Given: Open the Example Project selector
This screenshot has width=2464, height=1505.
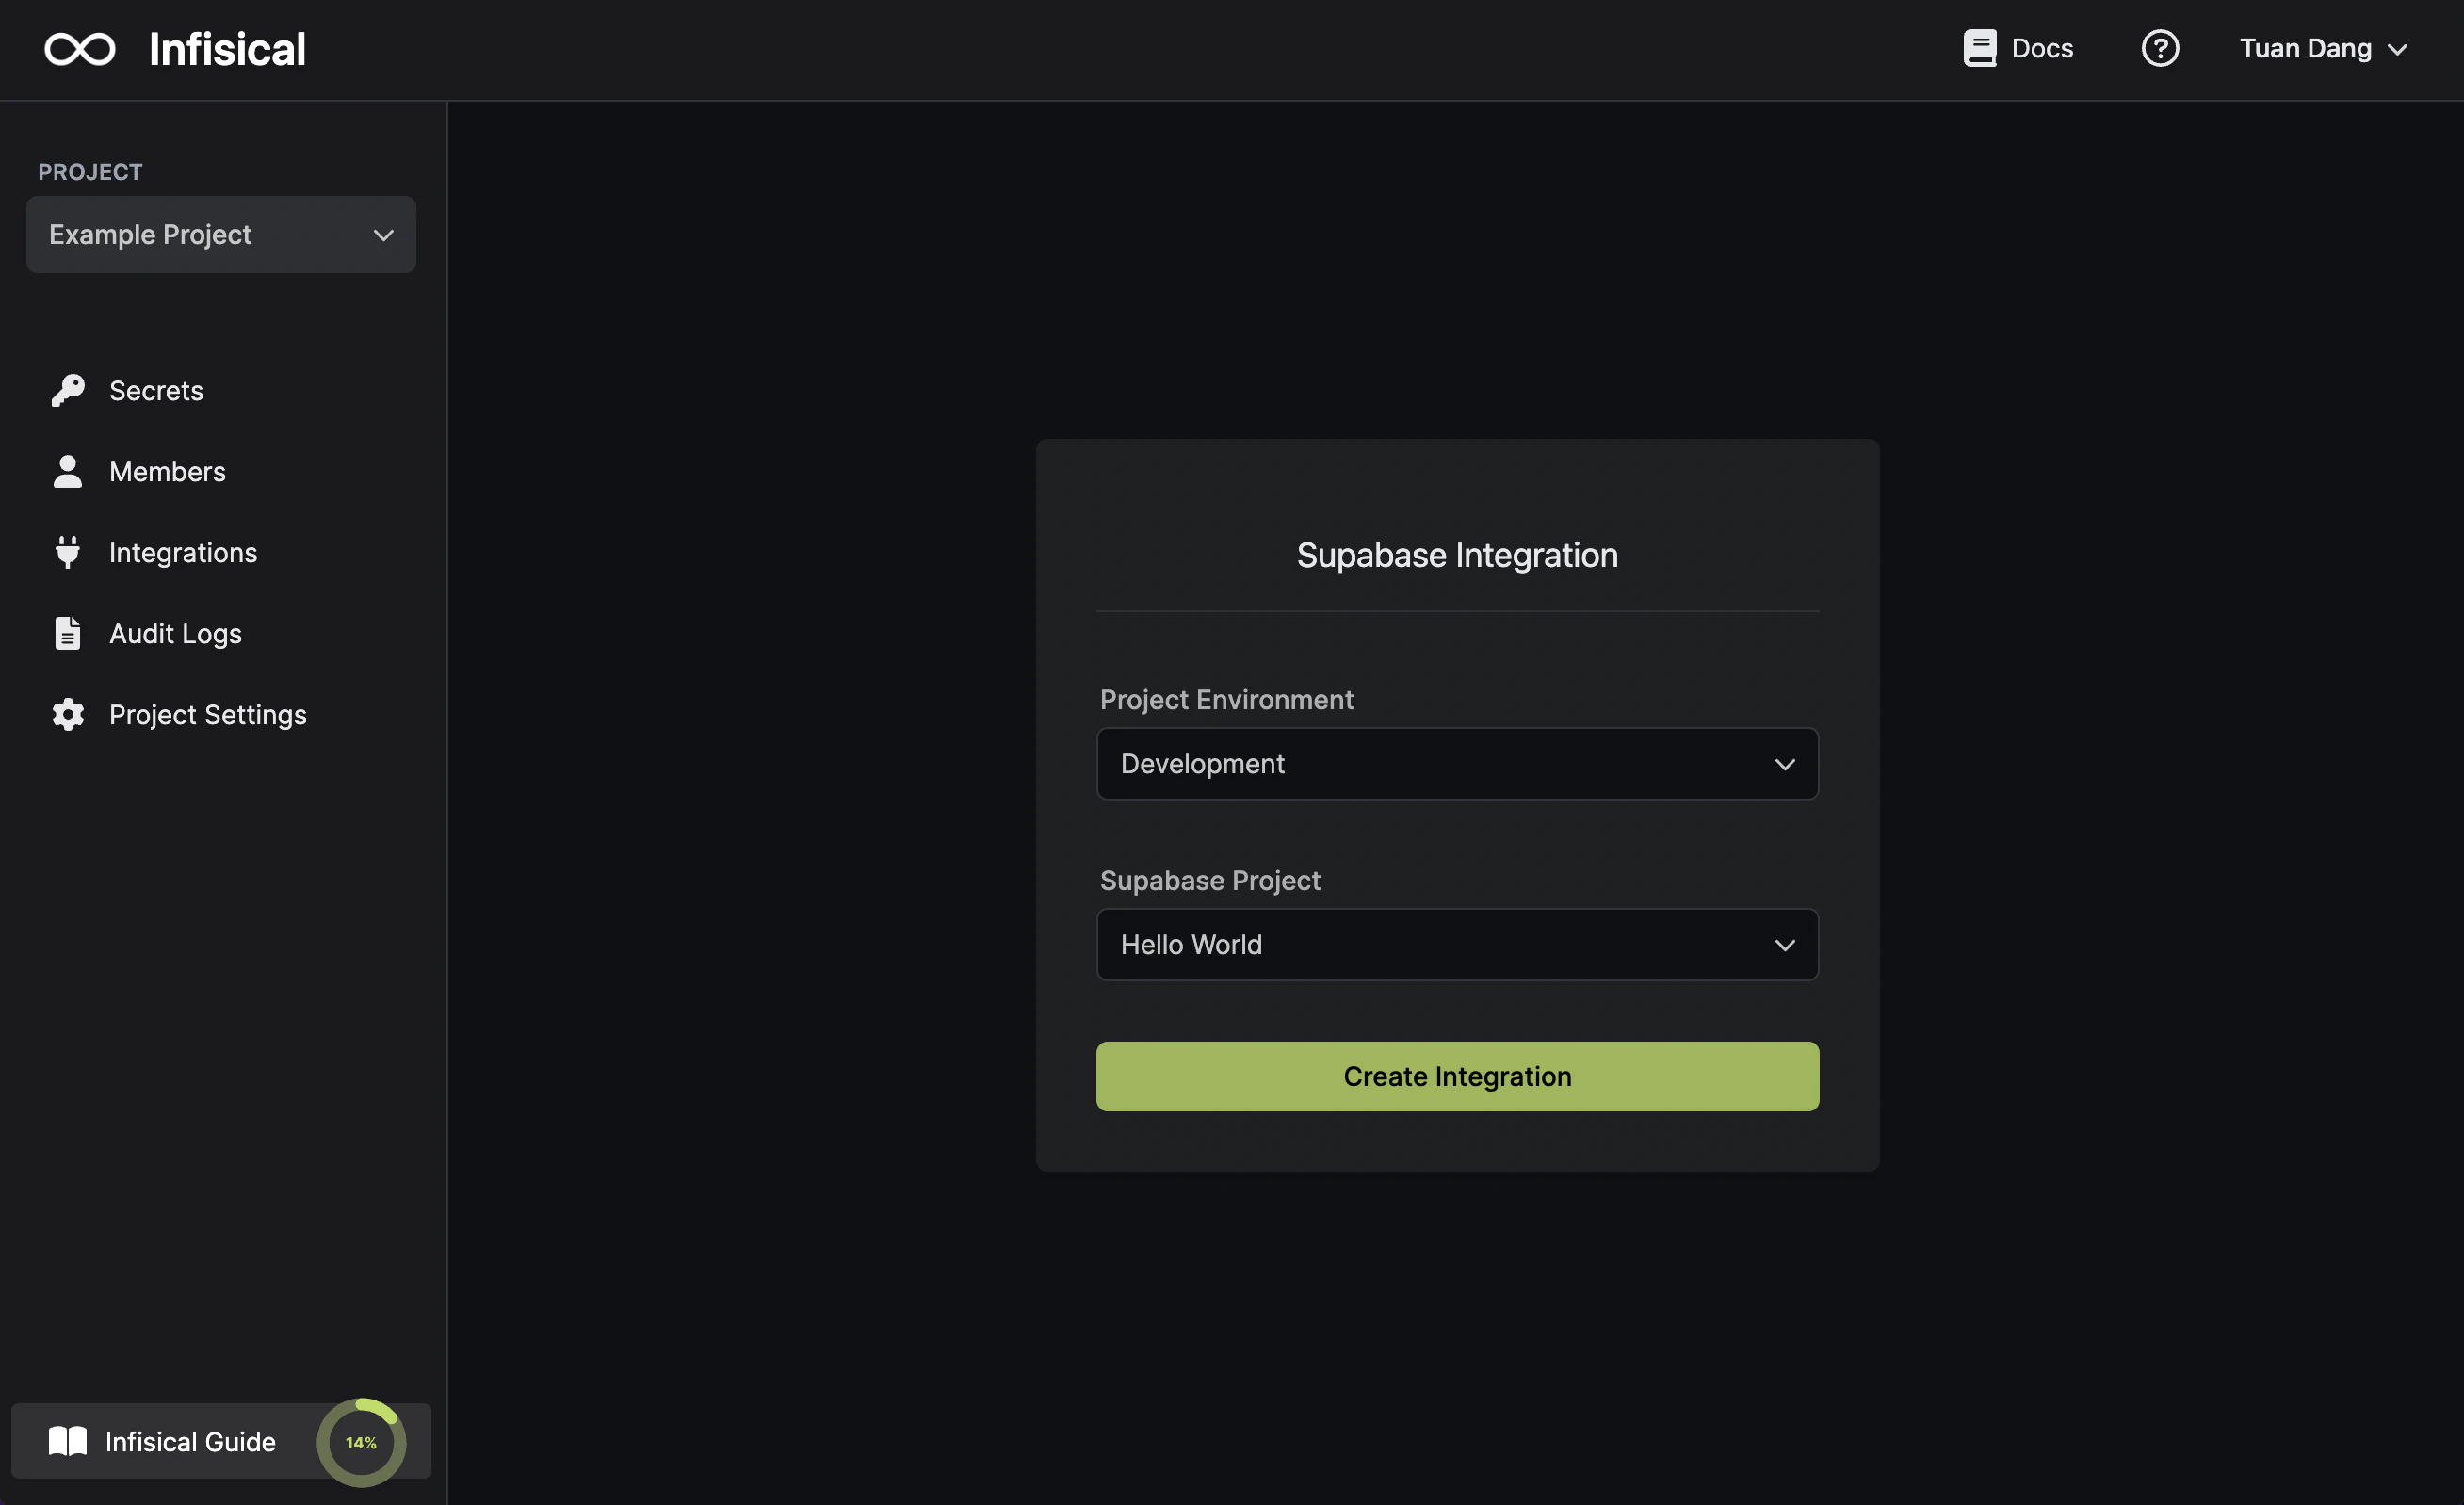Looking at the screenshot, I should [x=221, y=234].
